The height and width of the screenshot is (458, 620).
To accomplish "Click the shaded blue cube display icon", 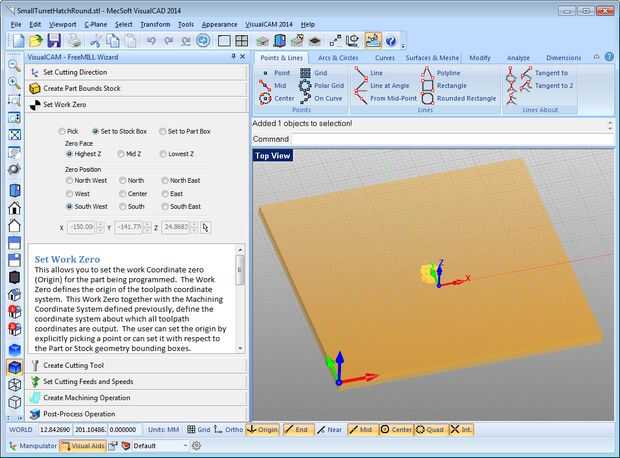I will [x=15, y=367].
